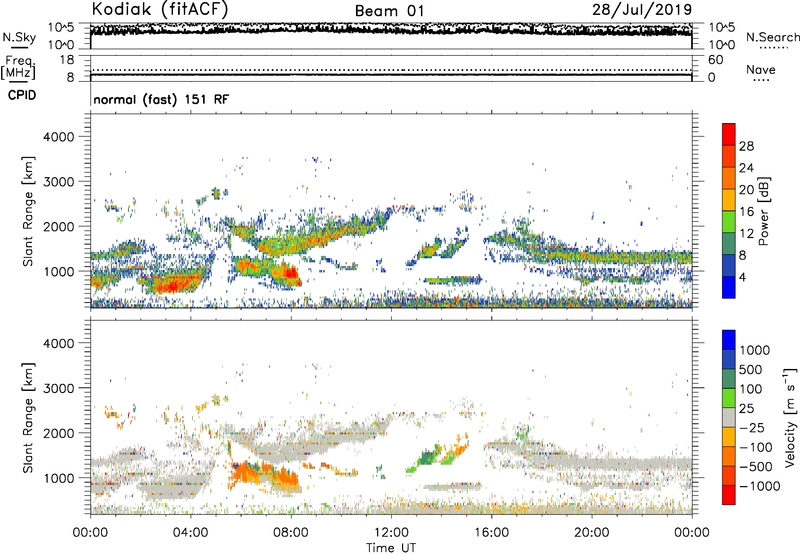Click '24' on the power colorbar
The image size is (800, 554).
pos(746,168)
